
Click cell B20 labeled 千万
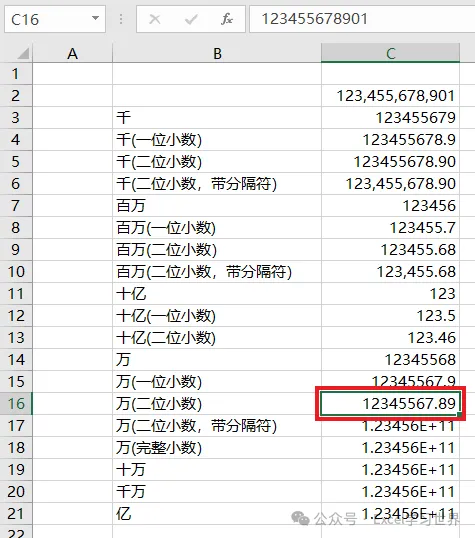[217, 491]
